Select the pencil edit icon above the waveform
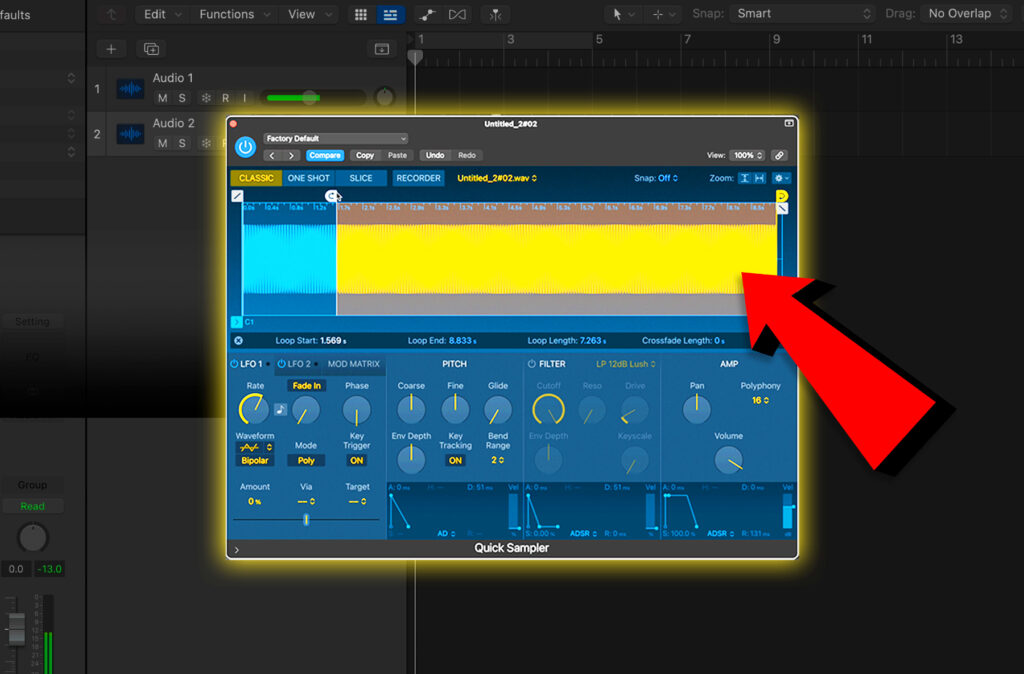The width and height of the screenshot is (1024, 674). tap(237, 195)
